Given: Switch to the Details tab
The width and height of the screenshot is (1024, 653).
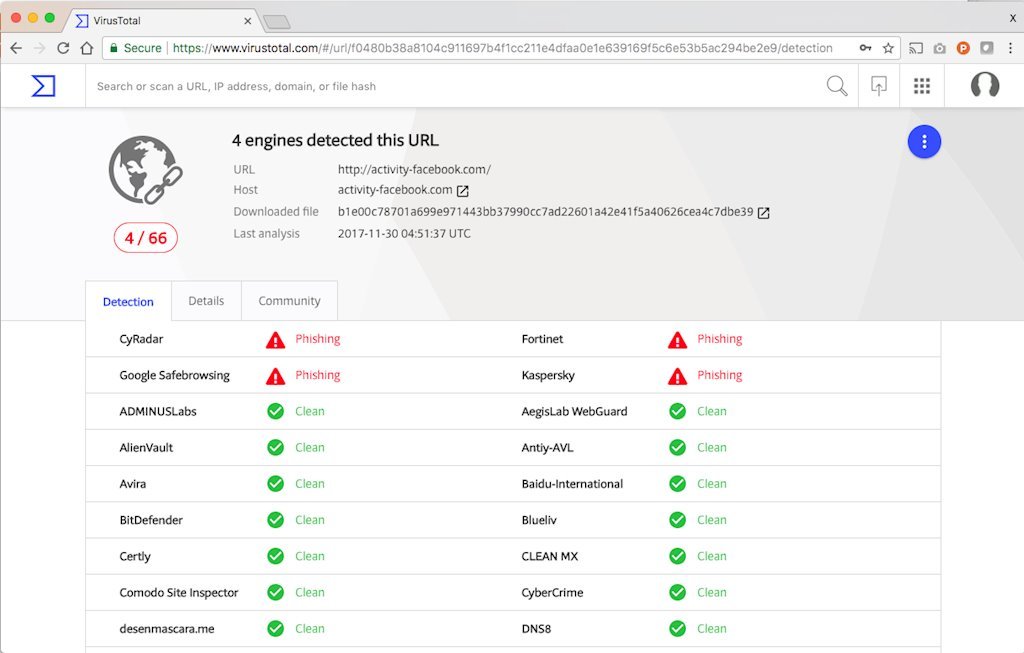Looking at the screenshot, I should tap(206, 301).
